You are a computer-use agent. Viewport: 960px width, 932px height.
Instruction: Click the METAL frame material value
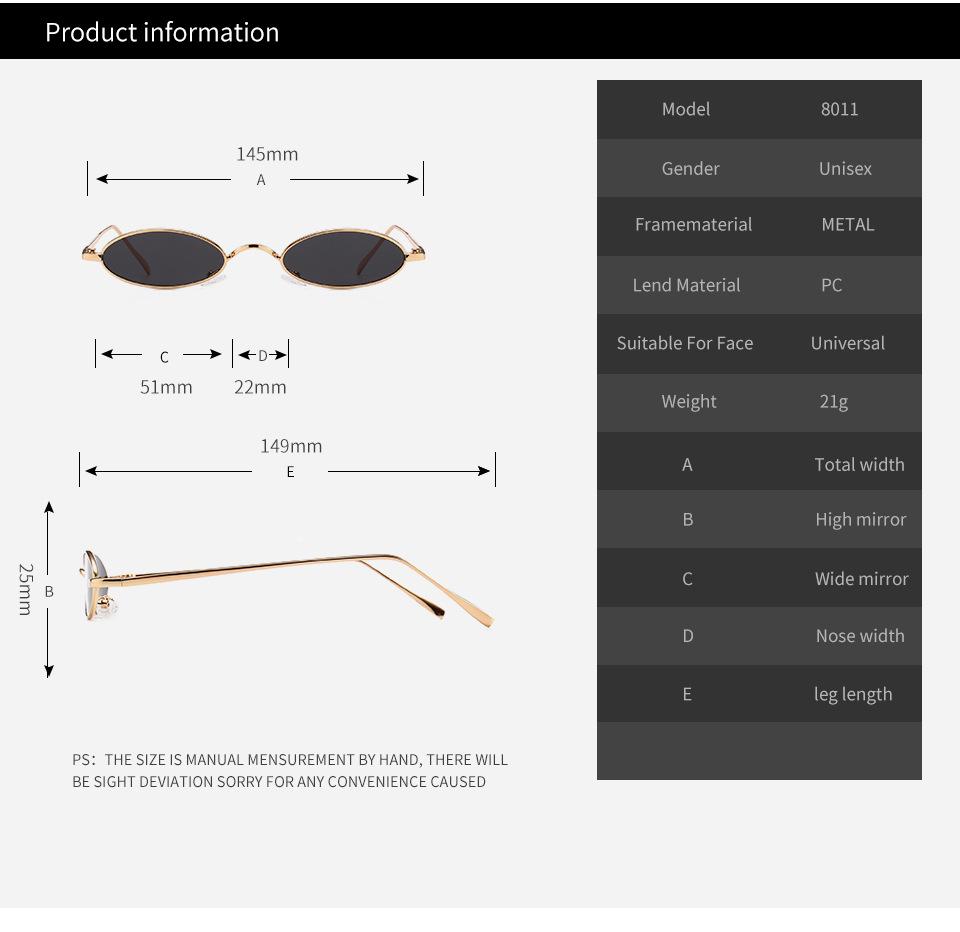848,225
